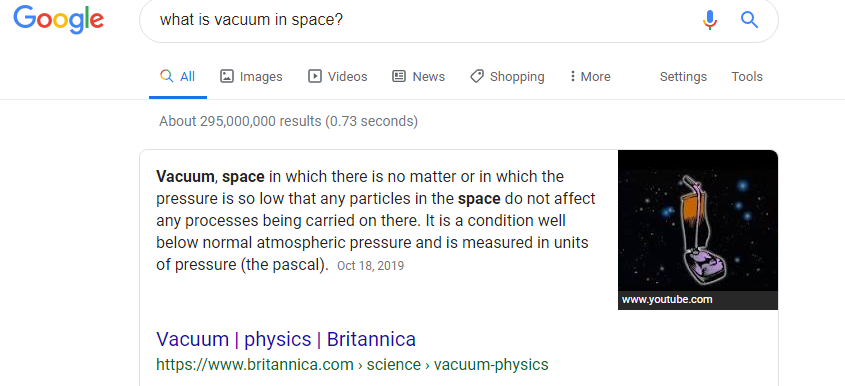The width and height of the screenshot is (845, 386).
Task: Expand the Tools options
Action: (747, 77)
